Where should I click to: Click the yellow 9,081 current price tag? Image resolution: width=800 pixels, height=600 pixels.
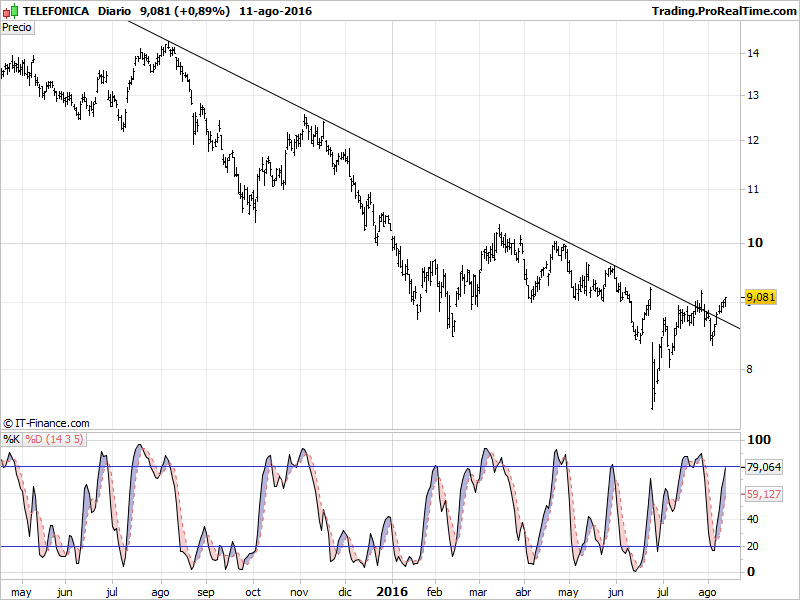tap(761, 297)
